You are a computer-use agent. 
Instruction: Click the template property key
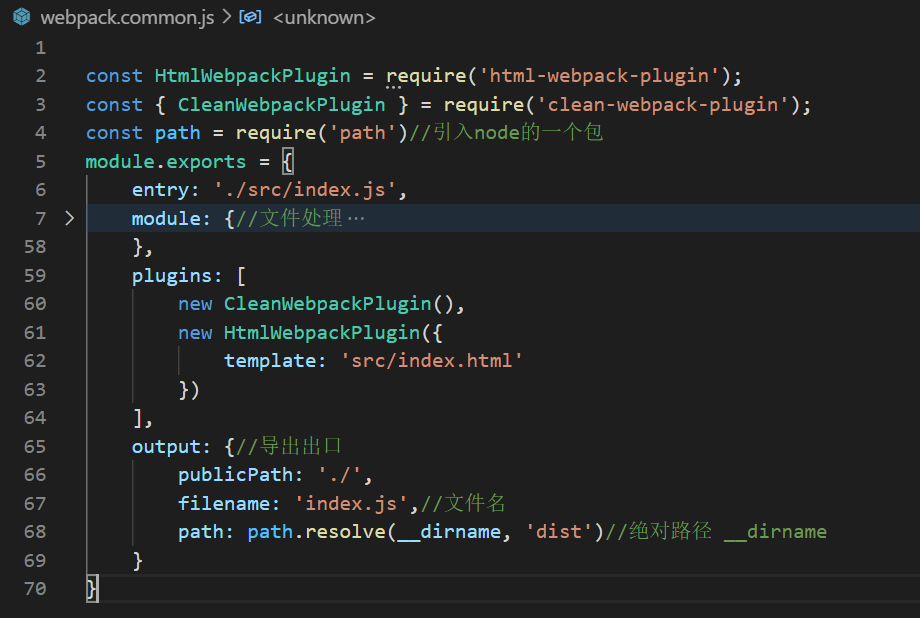point(269,361)
